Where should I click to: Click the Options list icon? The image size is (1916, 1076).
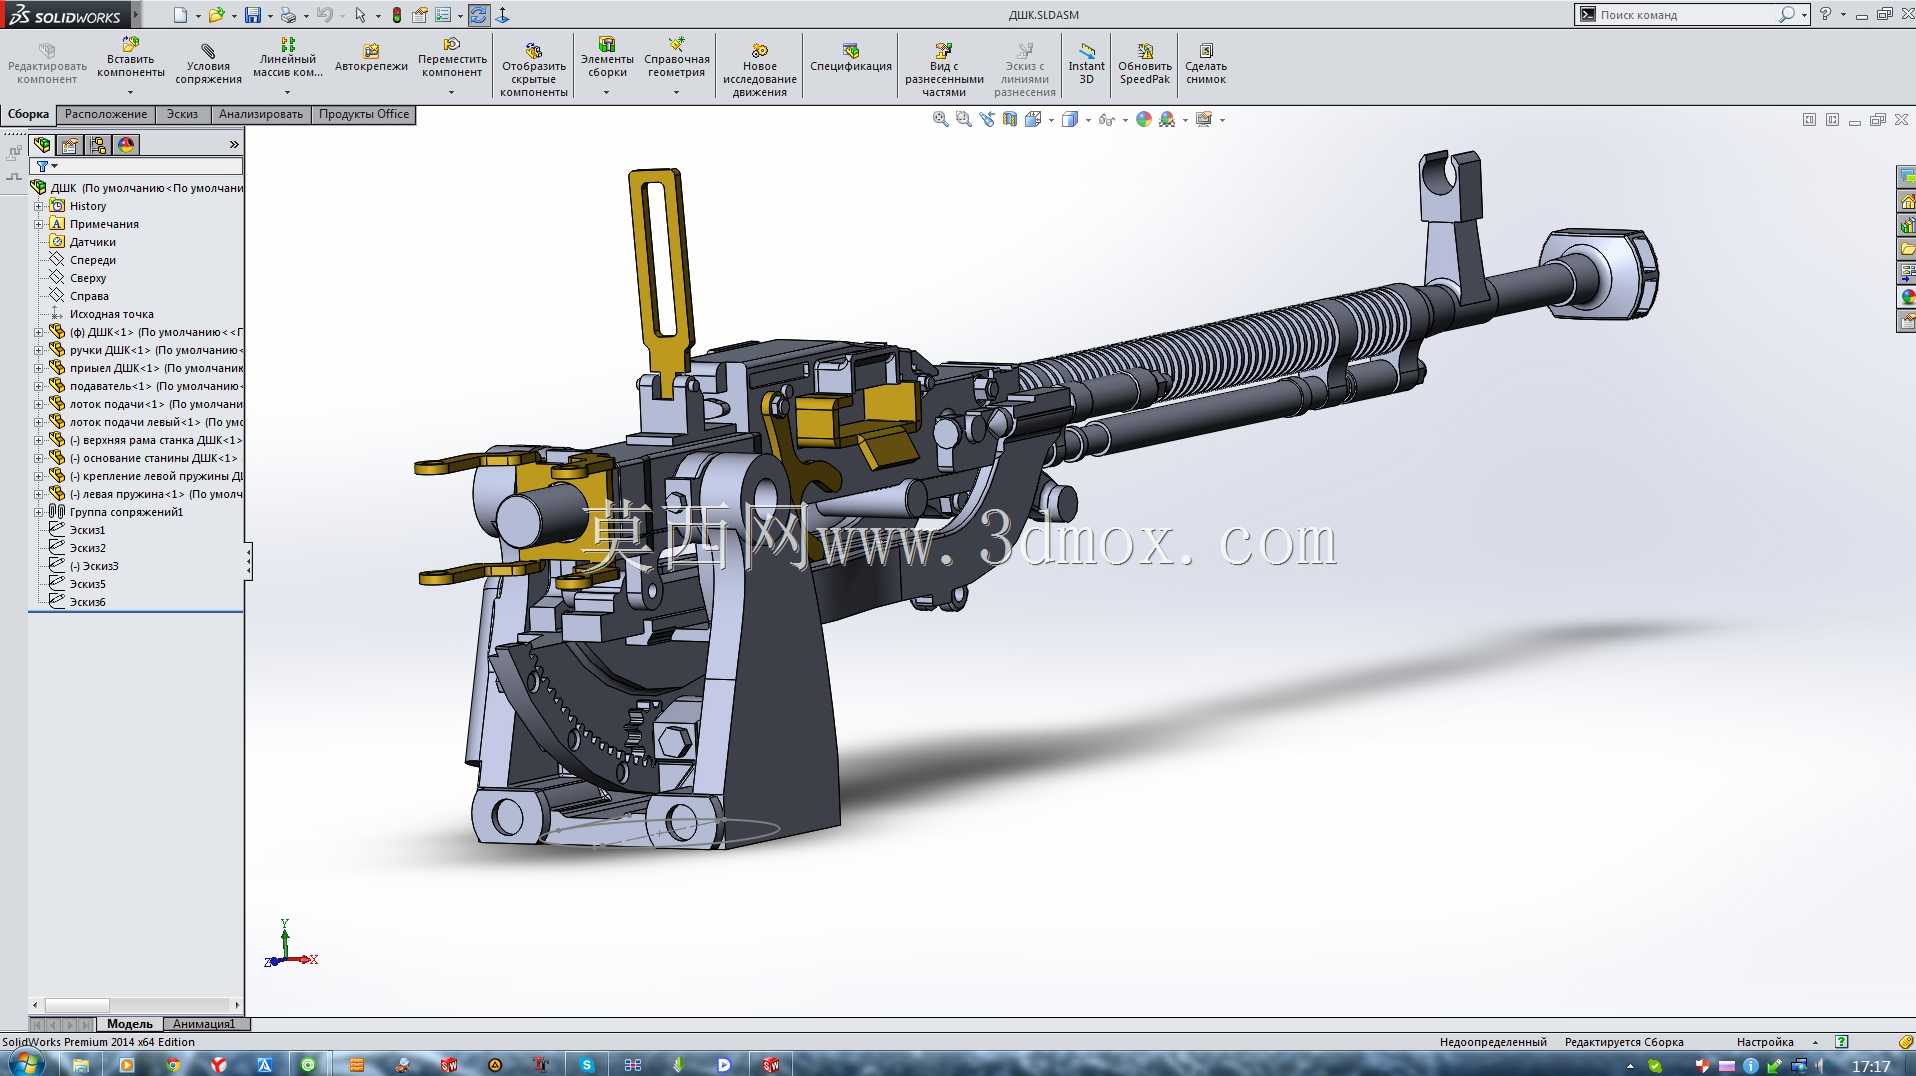point(443,15)
